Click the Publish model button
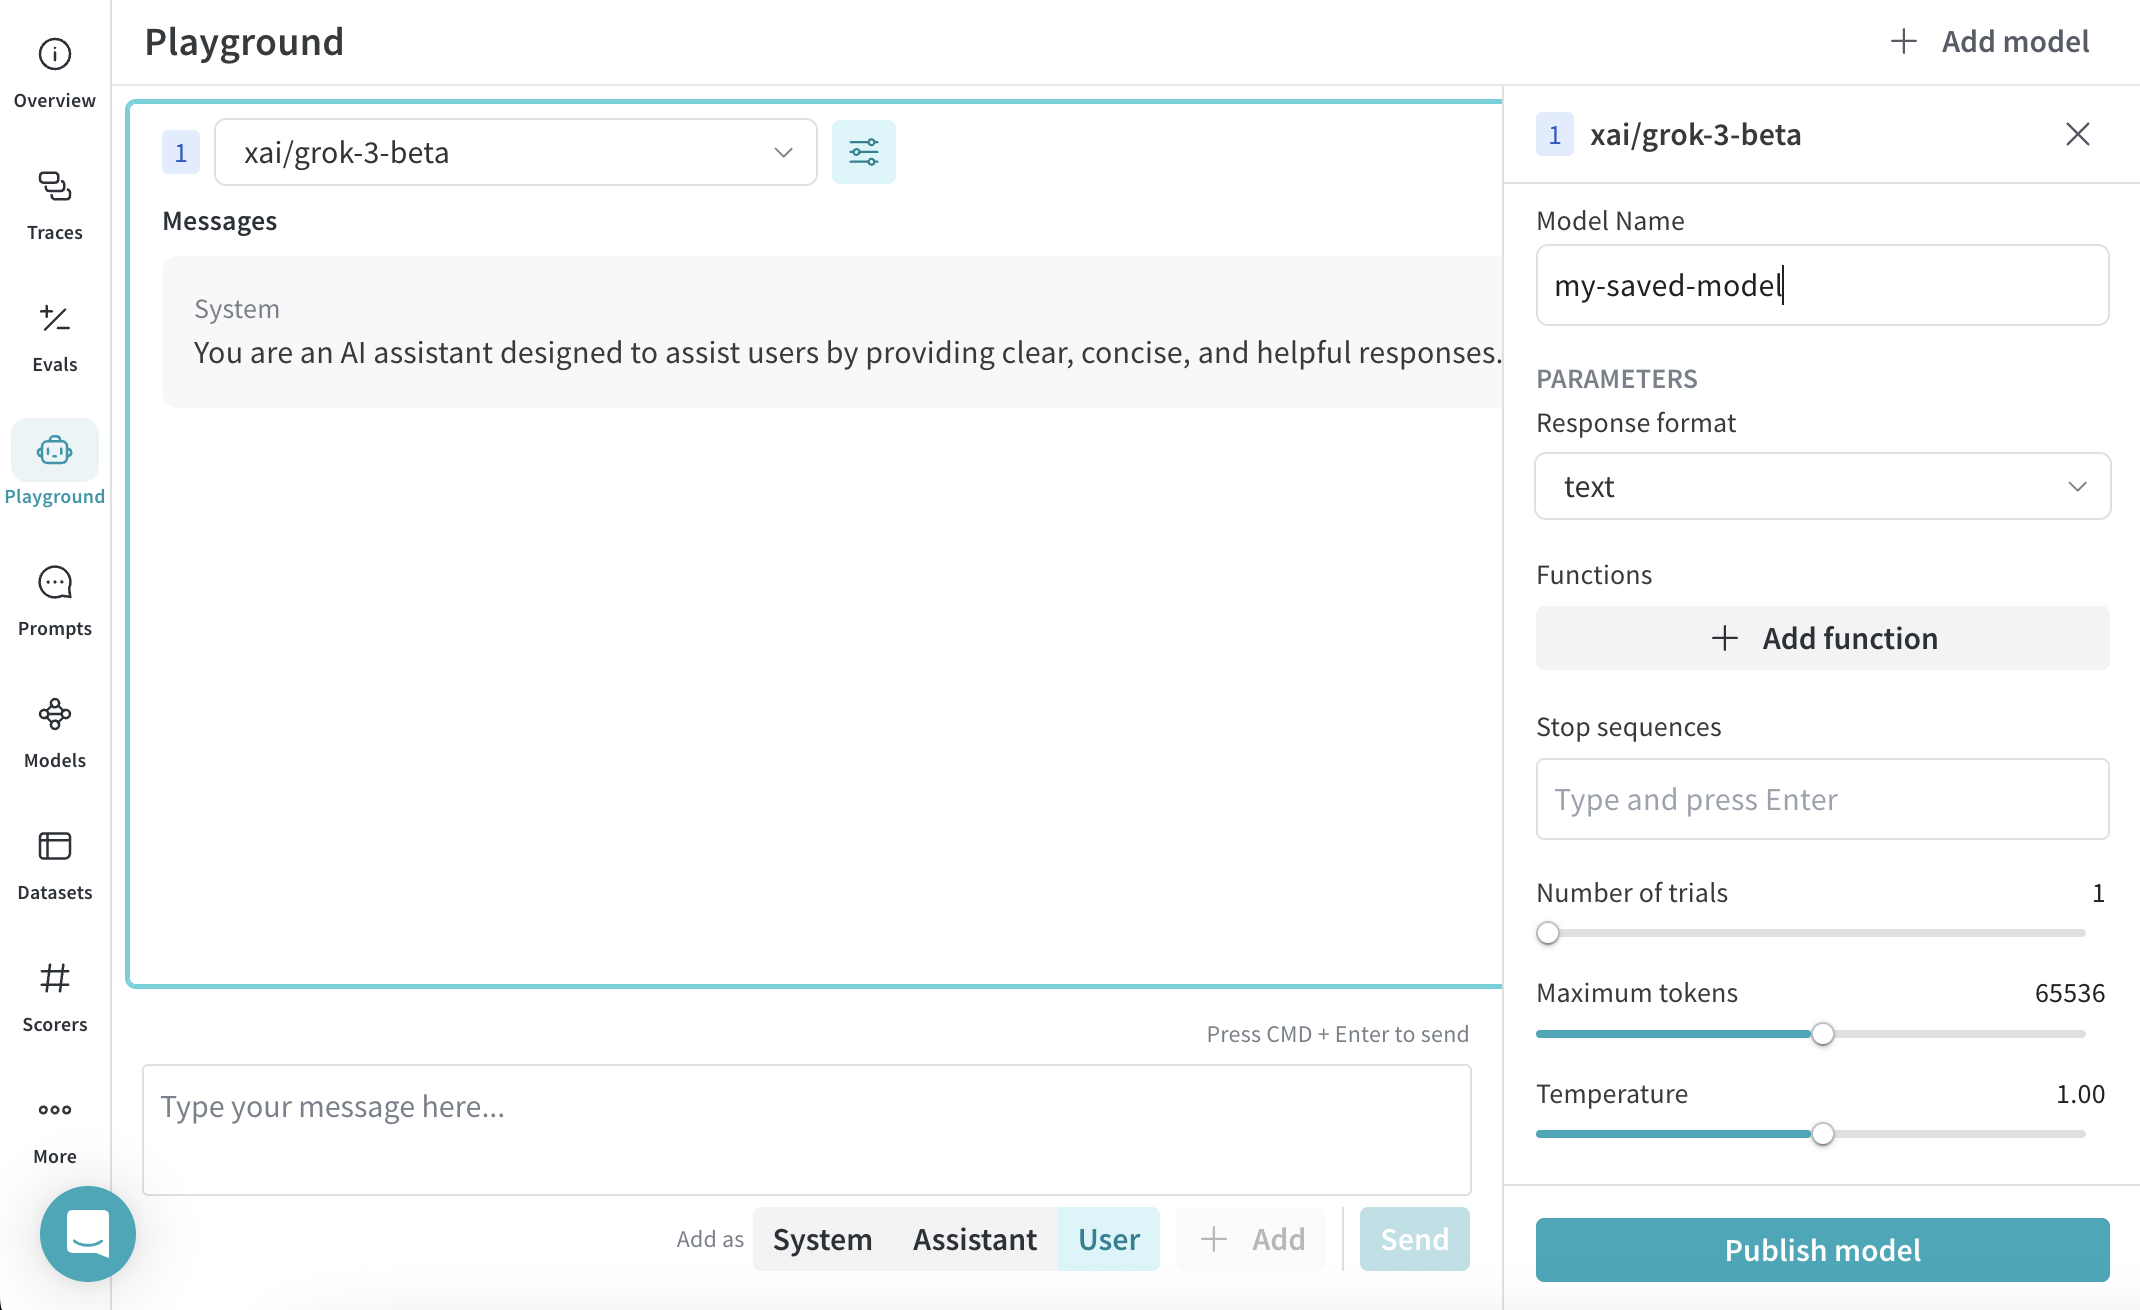2140x1310 pixels. click(x=1822, y=1250)
